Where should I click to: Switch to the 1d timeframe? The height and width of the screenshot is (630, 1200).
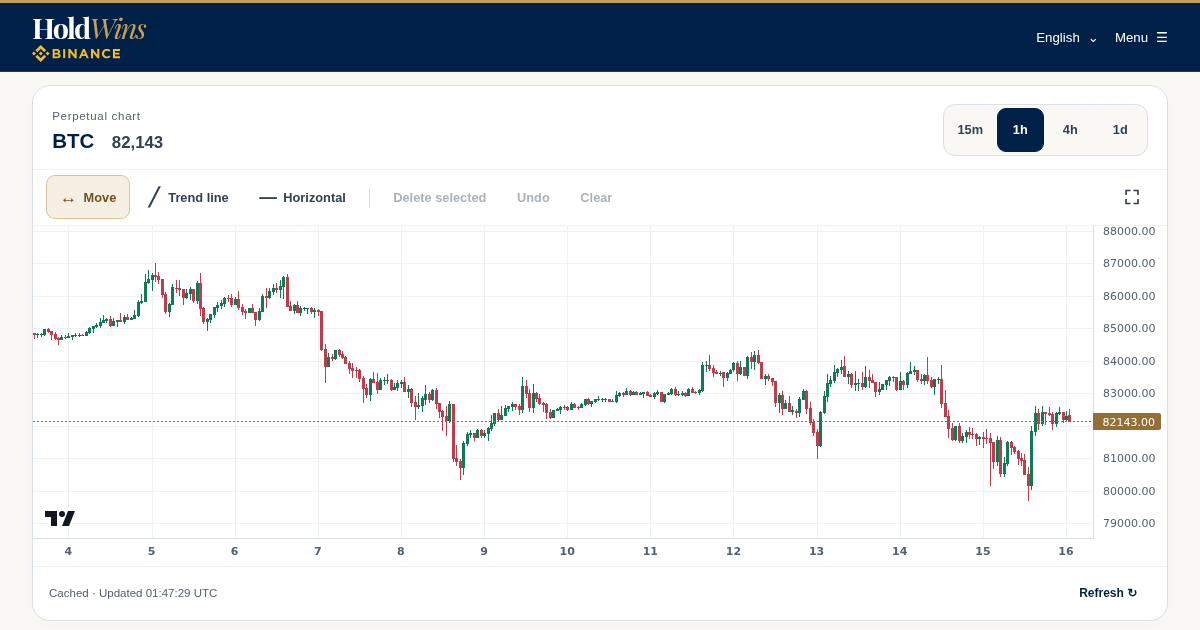[1120, 130]
